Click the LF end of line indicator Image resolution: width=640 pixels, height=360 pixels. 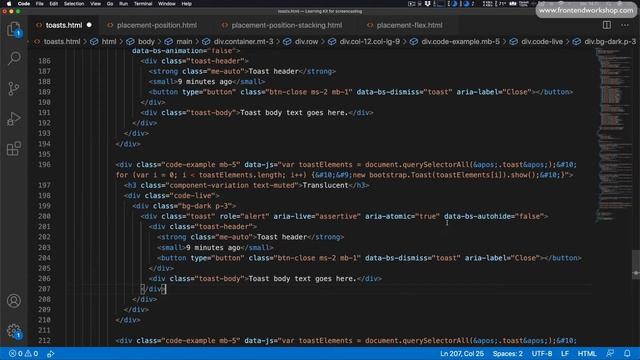[565, 353]
